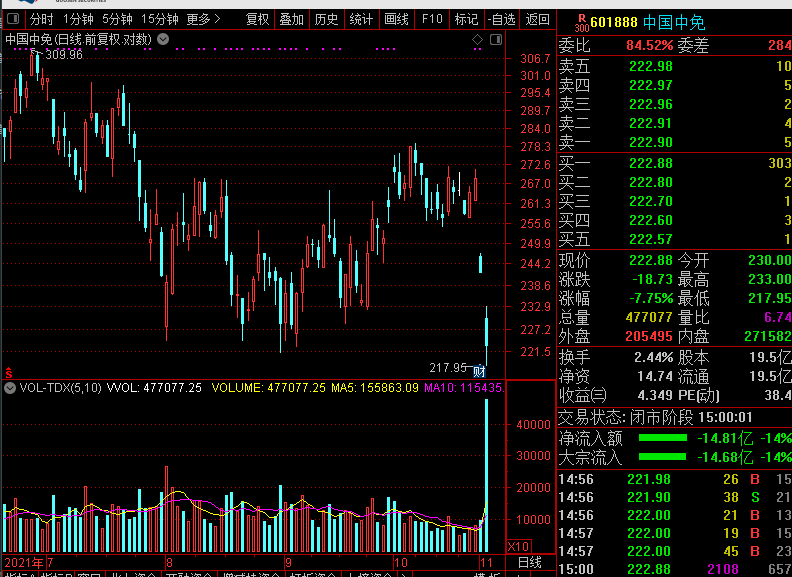
Task: Select 卖五 price 222.98
Action: tap(651, 66)
